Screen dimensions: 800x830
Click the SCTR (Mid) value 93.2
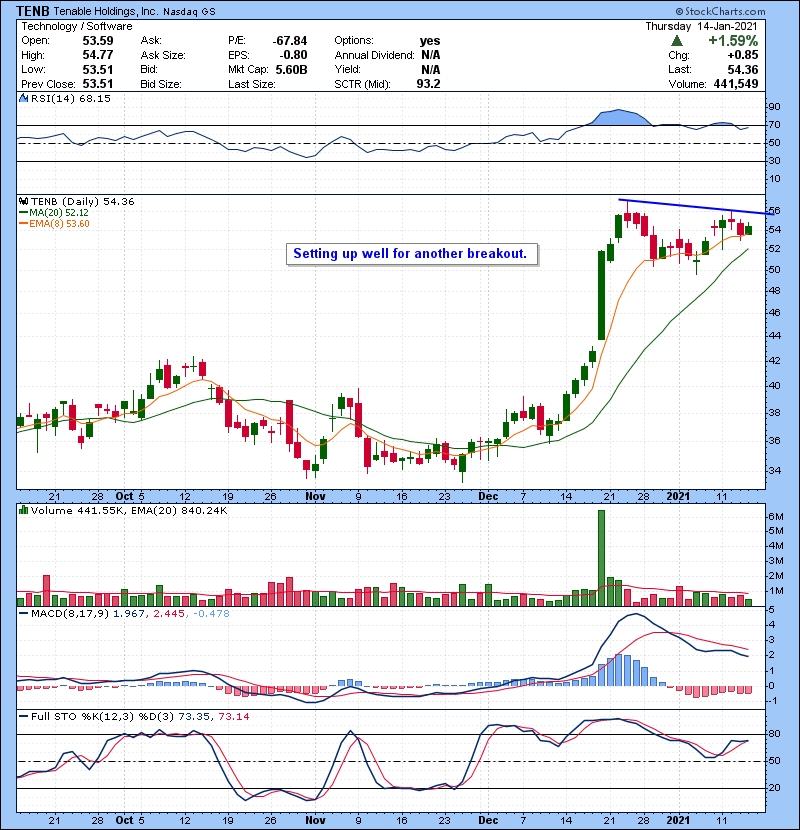point(428,84)
